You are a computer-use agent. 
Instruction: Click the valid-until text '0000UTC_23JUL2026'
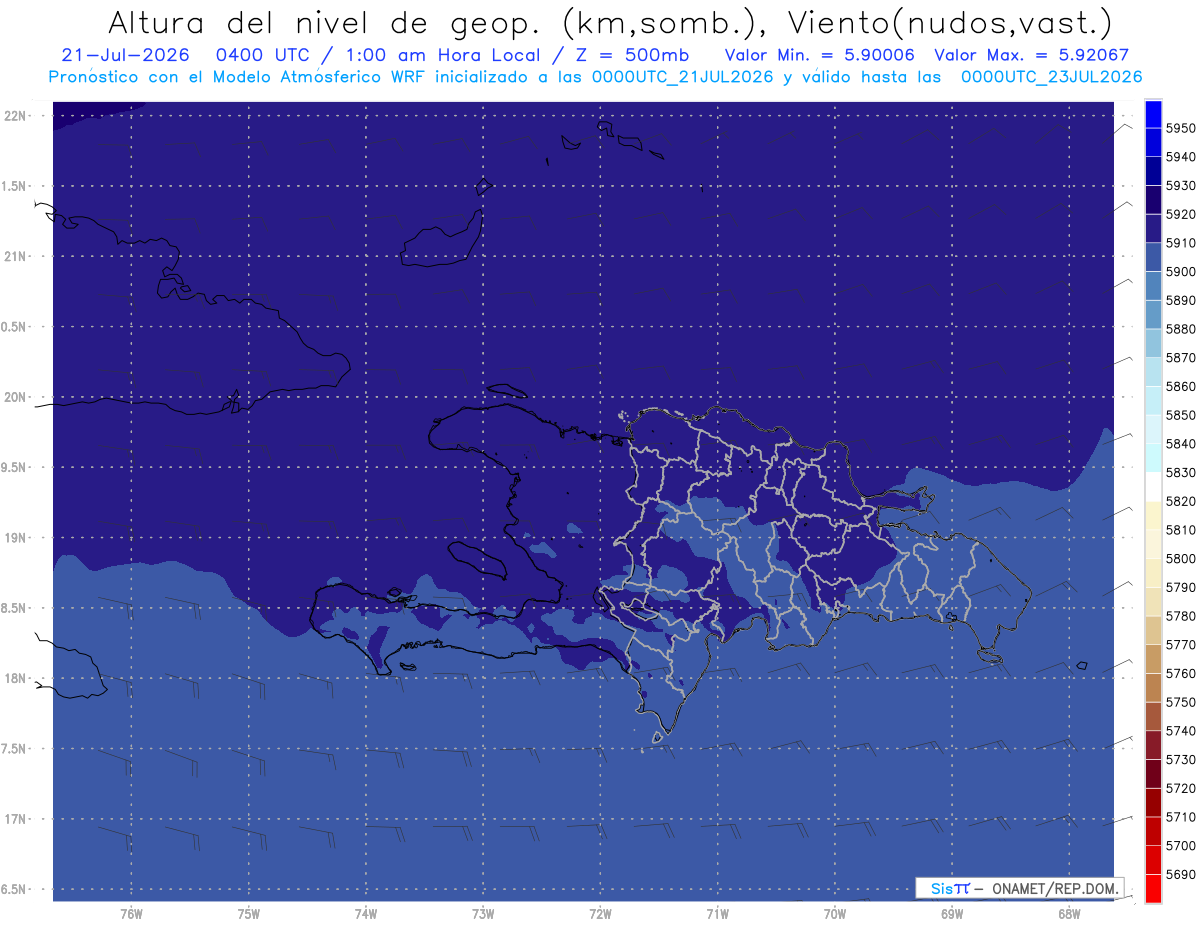[1051, 76]
